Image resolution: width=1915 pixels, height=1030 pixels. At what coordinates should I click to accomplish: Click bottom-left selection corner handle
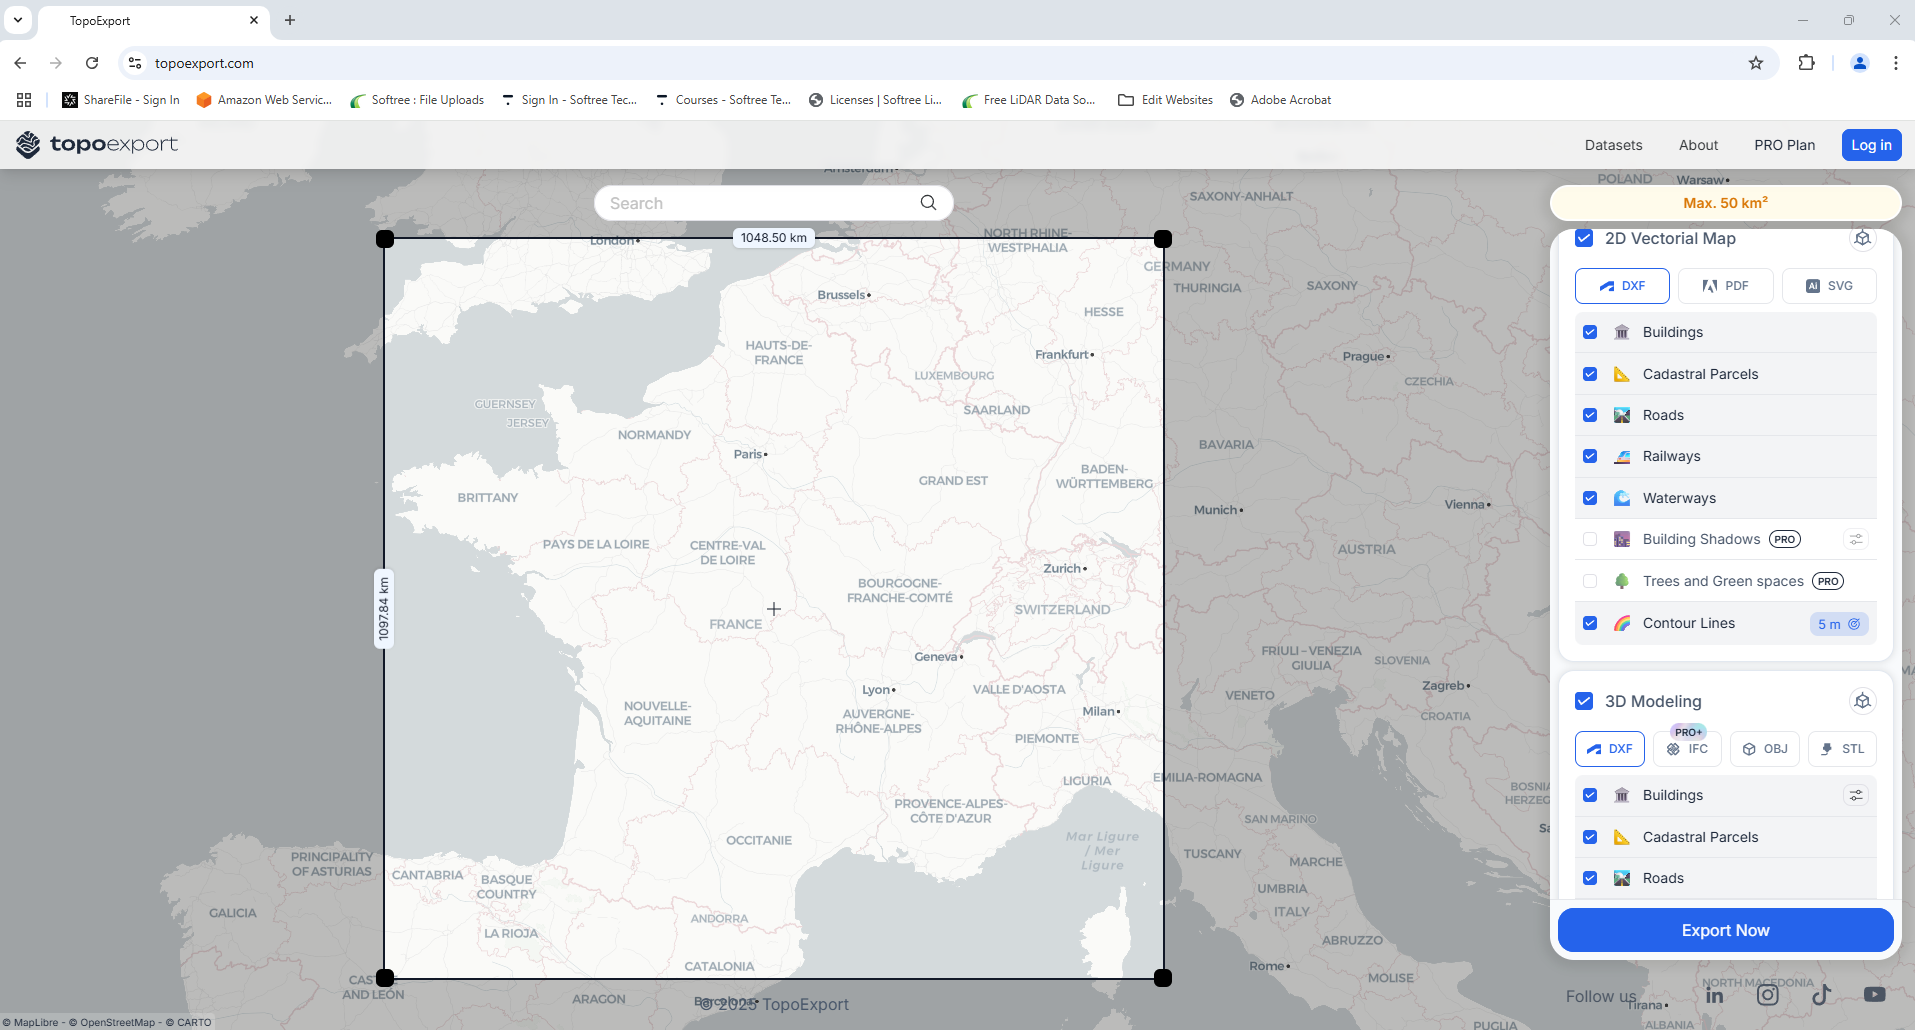pos(385,978)
